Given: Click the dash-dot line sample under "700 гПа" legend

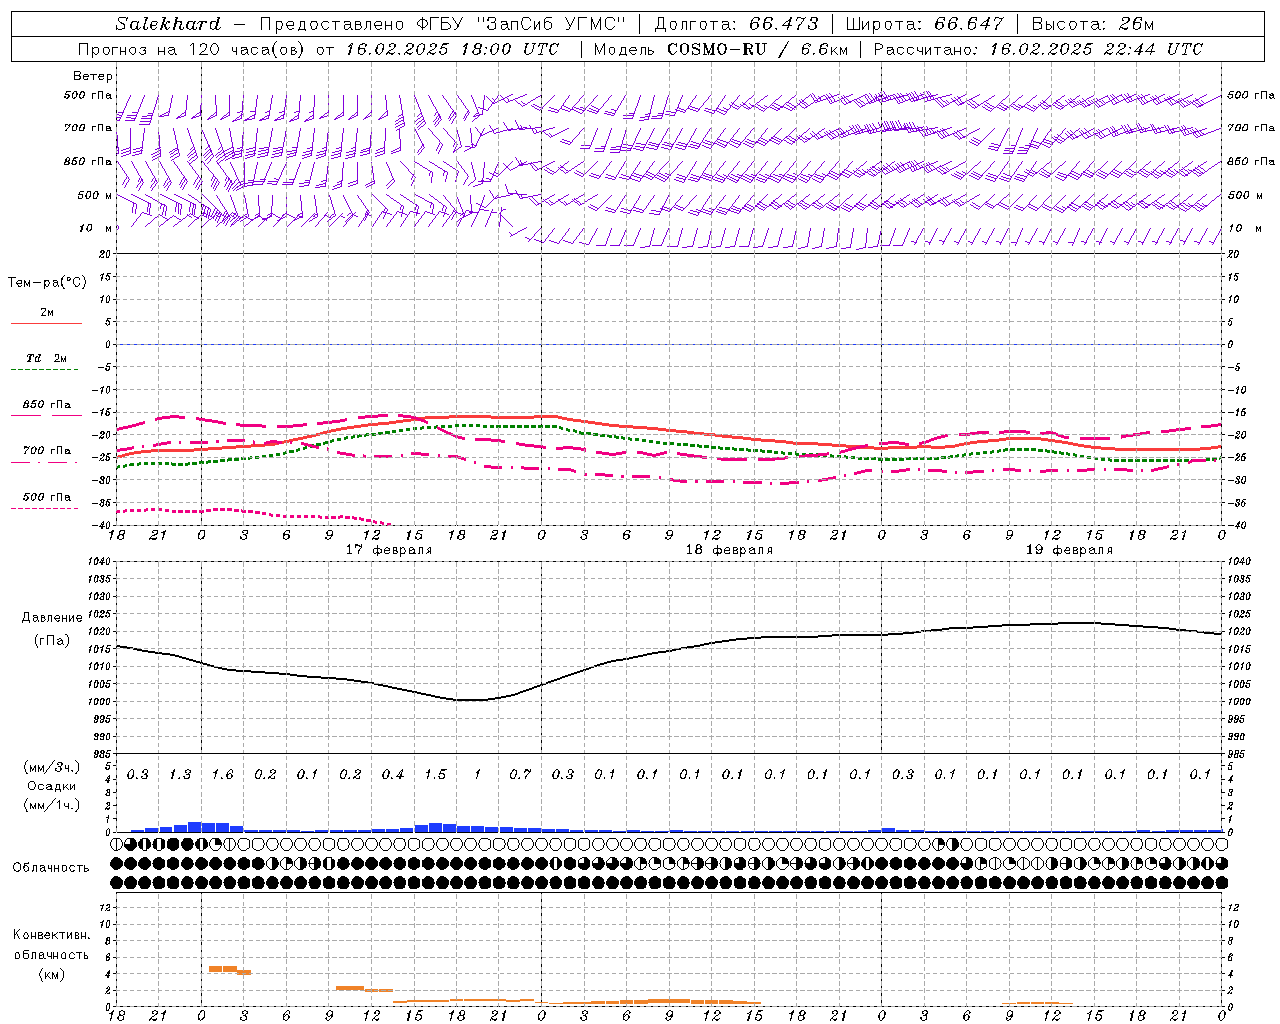Looking at the screenshot, I should [45, 462].
